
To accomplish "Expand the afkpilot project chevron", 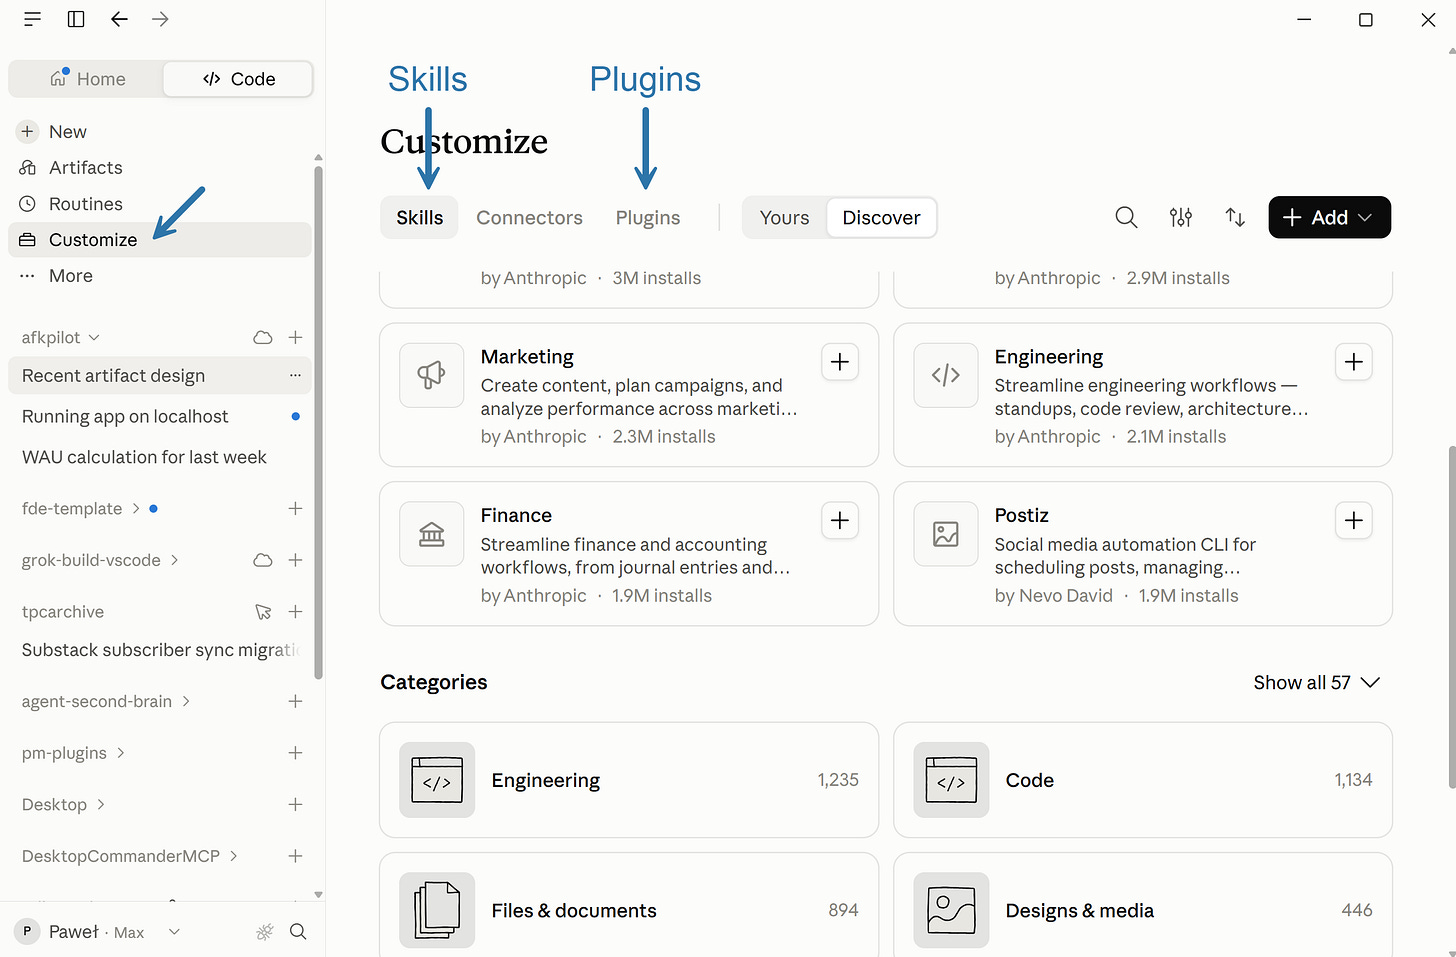I will [94, 338].
